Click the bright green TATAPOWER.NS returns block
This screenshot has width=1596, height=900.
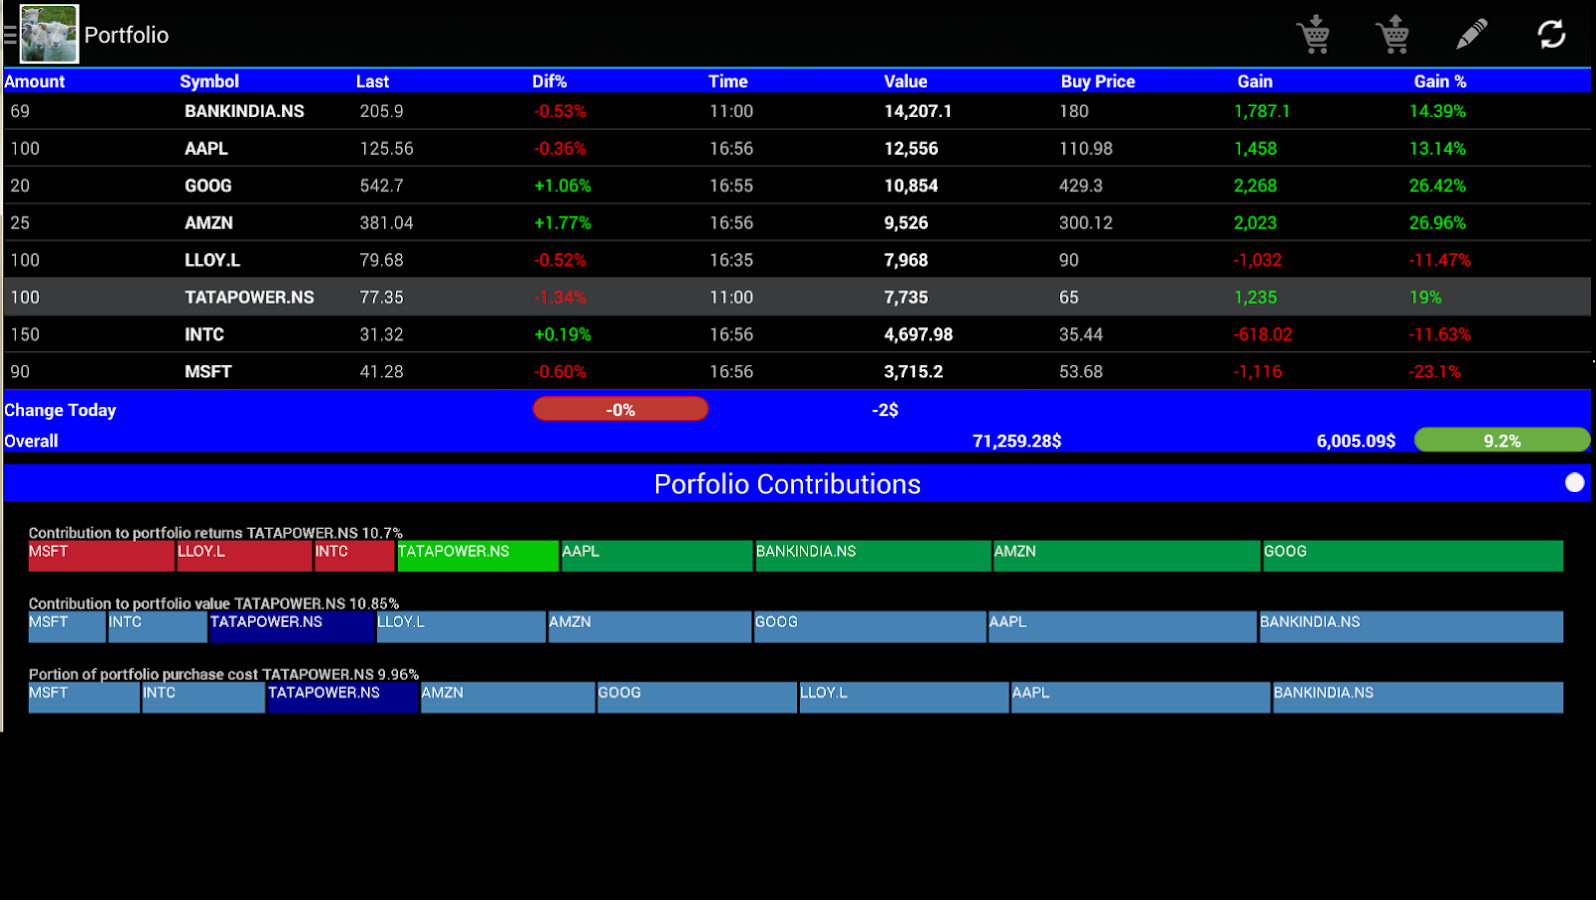(x=478, y=556)
